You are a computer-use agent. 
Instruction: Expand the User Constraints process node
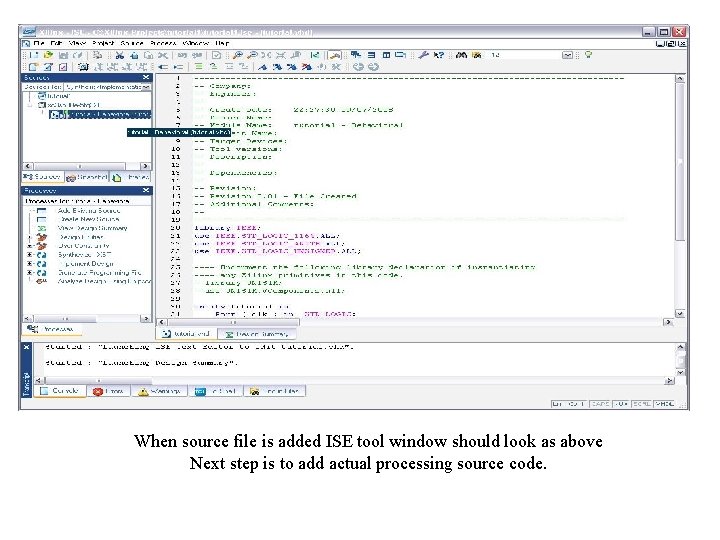click(x=30, y=246)
